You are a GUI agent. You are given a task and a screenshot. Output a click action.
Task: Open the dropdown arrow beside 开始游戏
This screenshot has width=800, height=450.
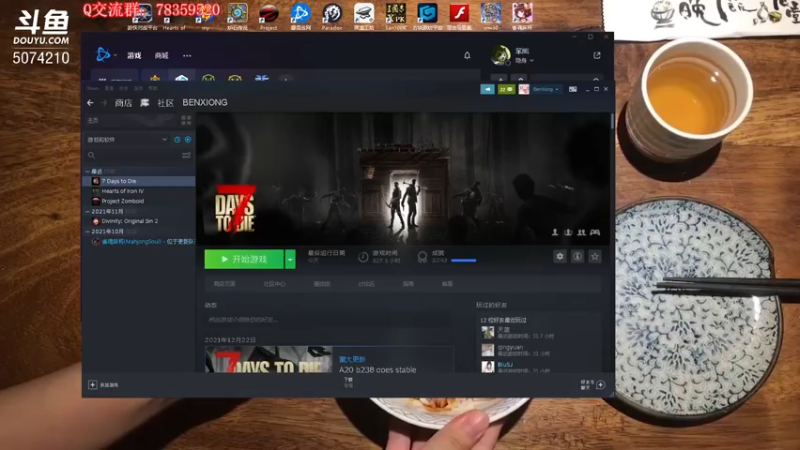click(290, 259)
